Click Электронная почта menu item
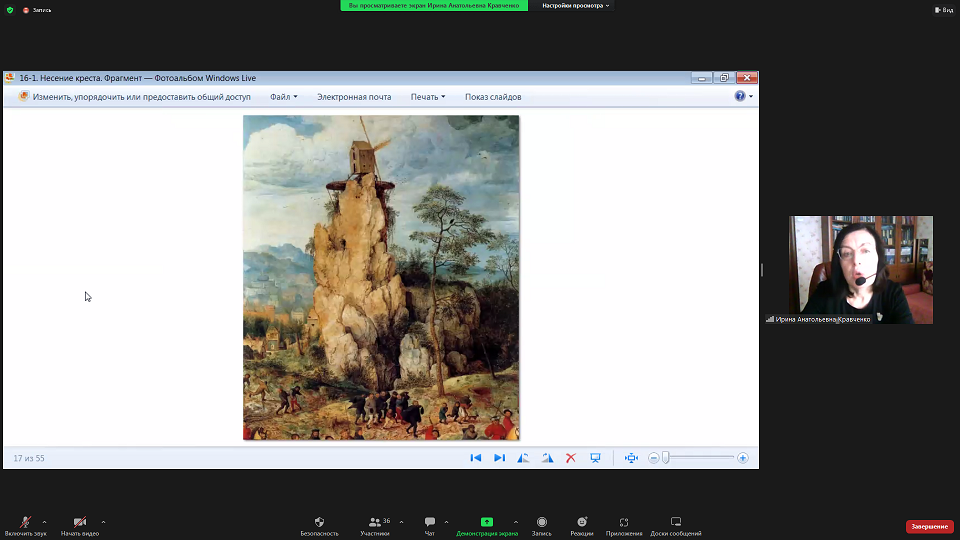This screenshot has width=960, height=540. [354, 97]
